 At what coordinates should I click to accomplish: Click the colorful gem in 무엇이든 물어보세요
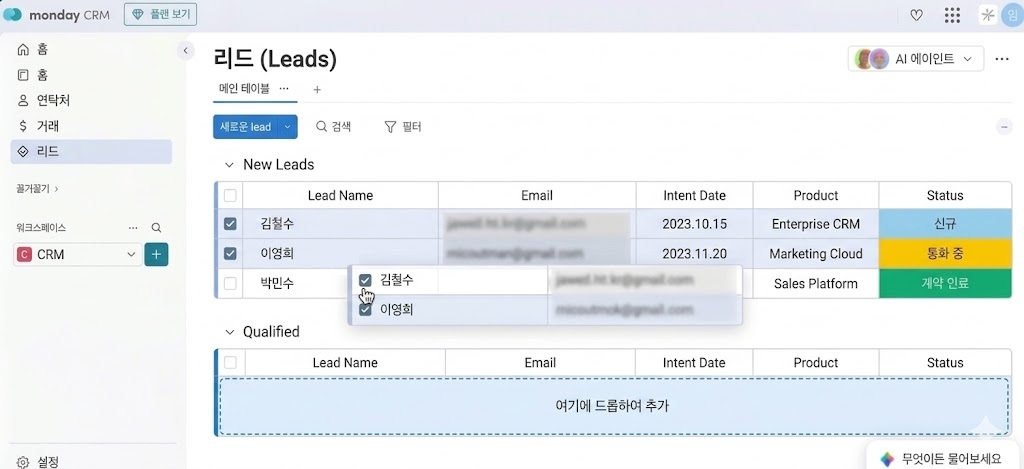(886, 459)
